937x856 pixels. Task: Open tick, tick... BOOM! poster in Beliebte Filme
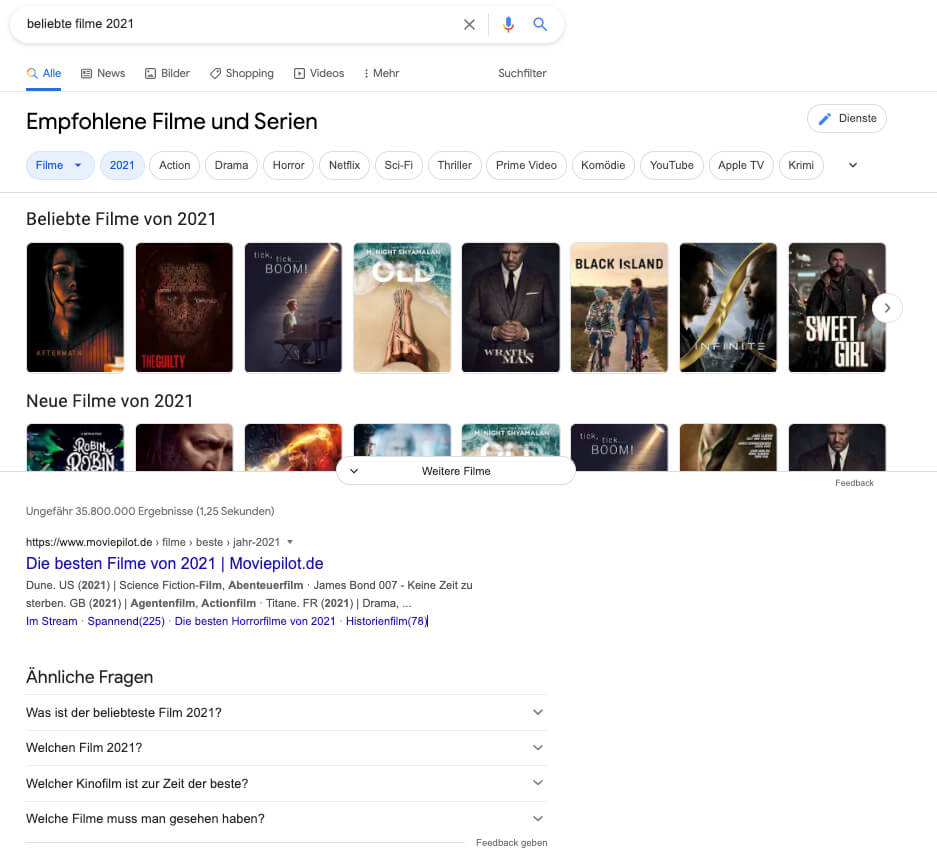293,307
